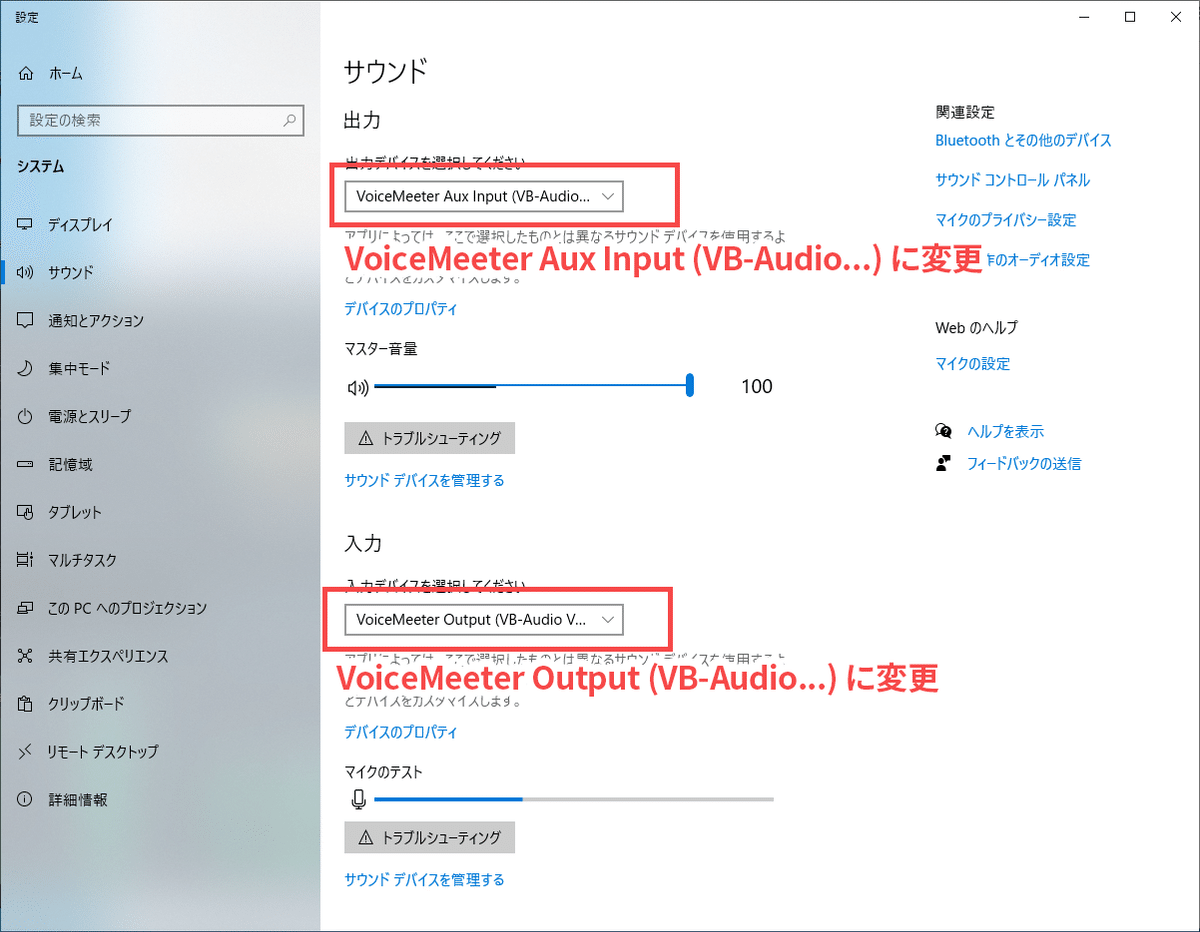Open マルチタスク settings page
Screen dimensions: 1200x932
coord(82,560)
